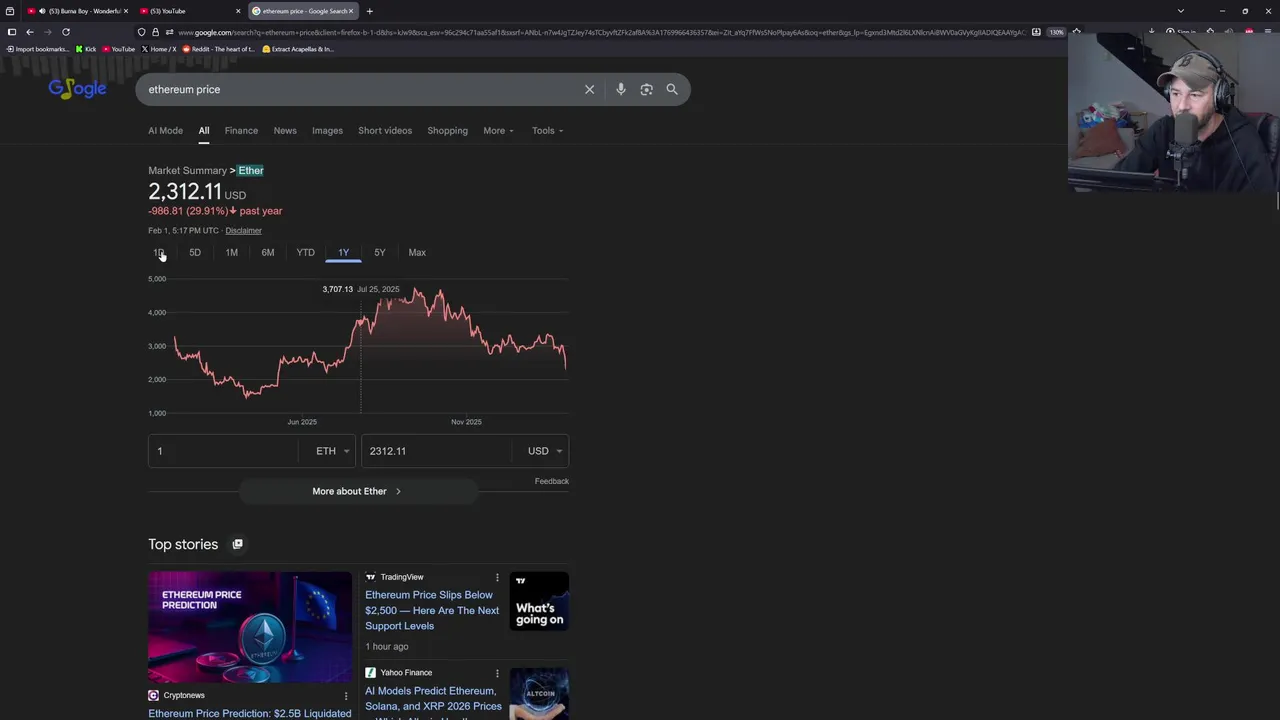
Task: Click the Ethereum Price Prediction thumbnail
Action: coord(250,627)
